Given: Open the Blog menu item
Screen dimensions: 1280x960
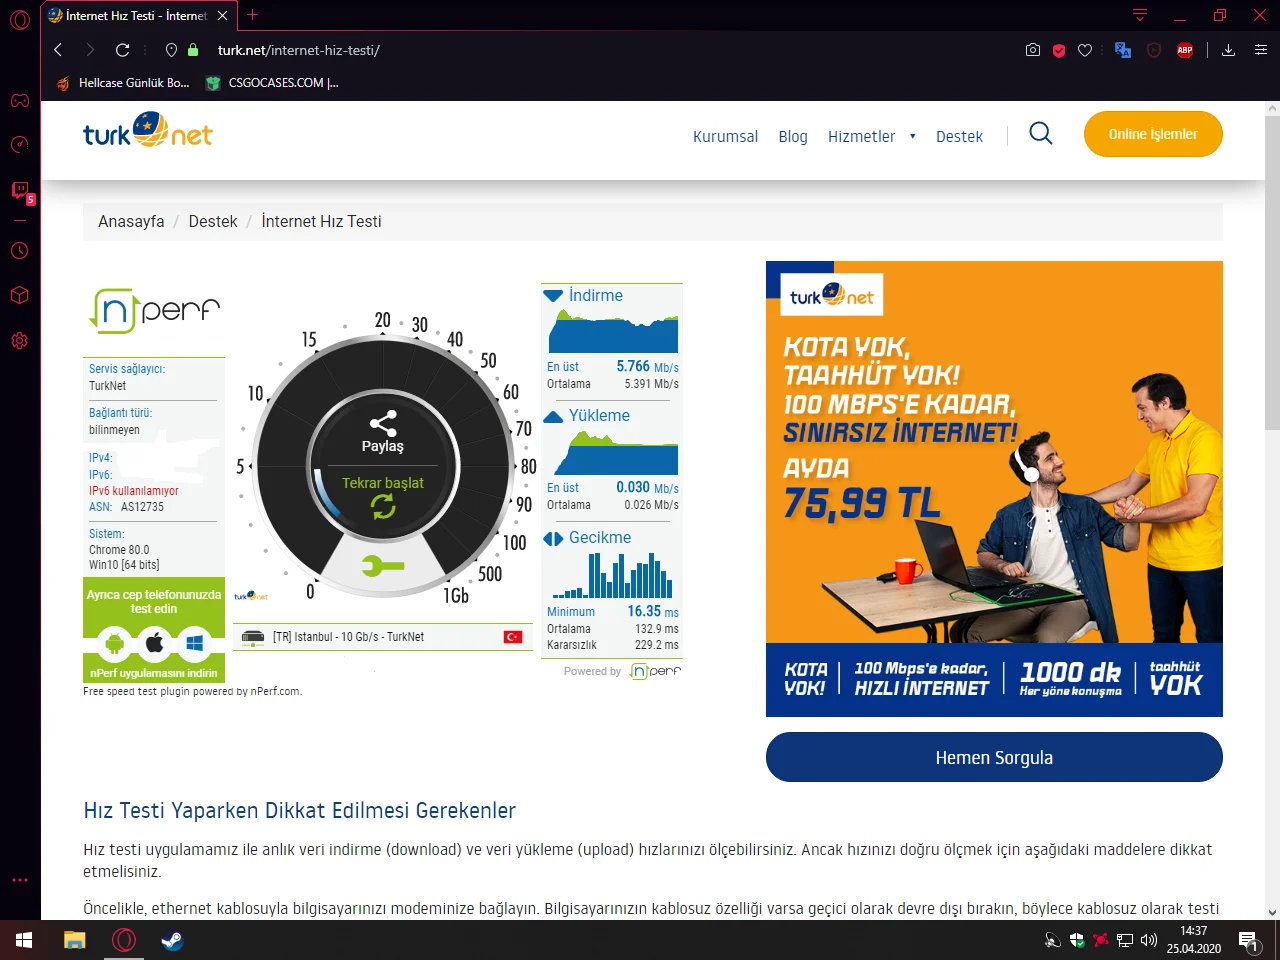Looking at the screenshot, I should [x=793, y=137].
